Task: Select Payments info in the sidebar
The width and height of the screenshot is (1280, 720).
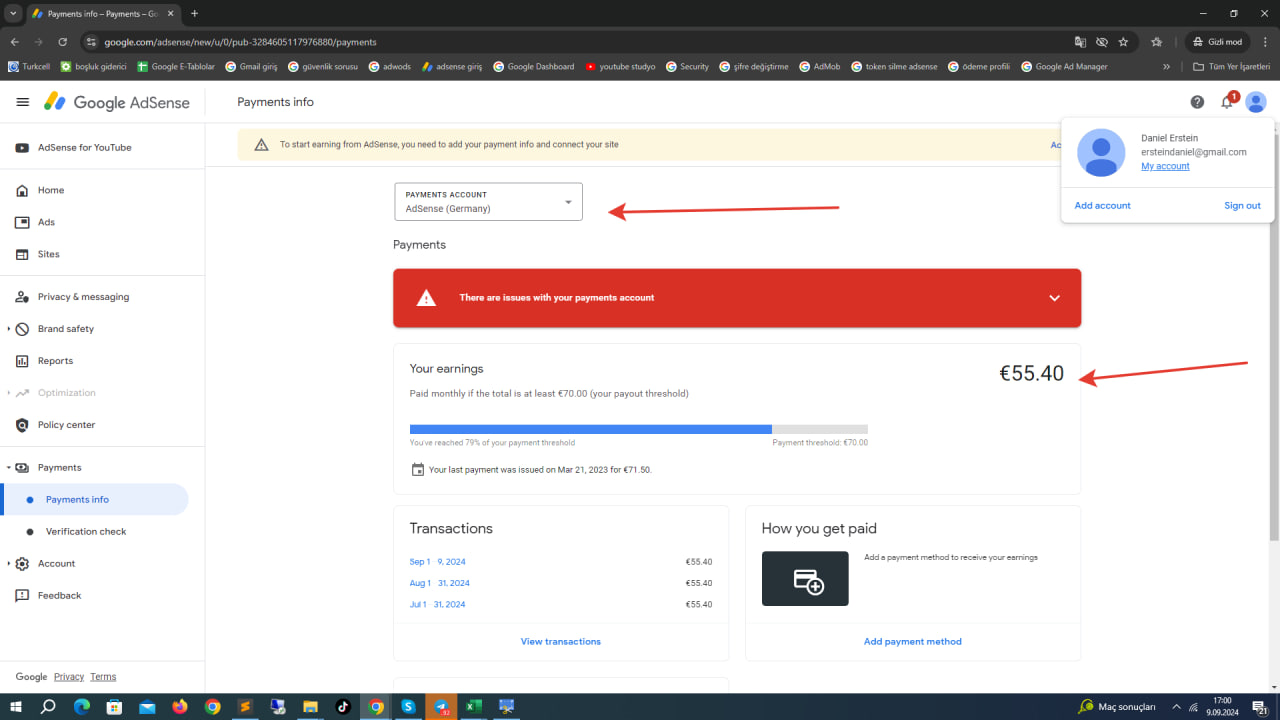Action: (94, 500)
